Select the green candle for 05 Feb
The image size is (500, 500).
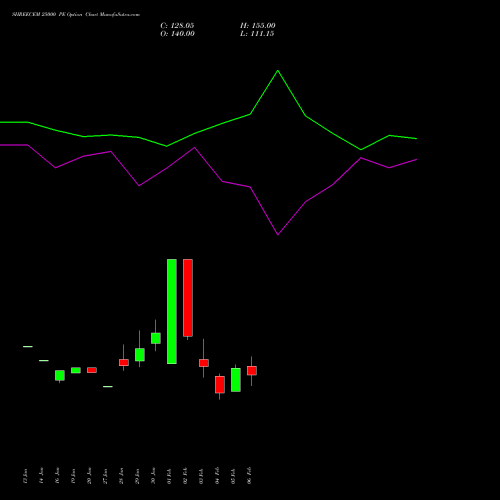[x=236, y=380]
